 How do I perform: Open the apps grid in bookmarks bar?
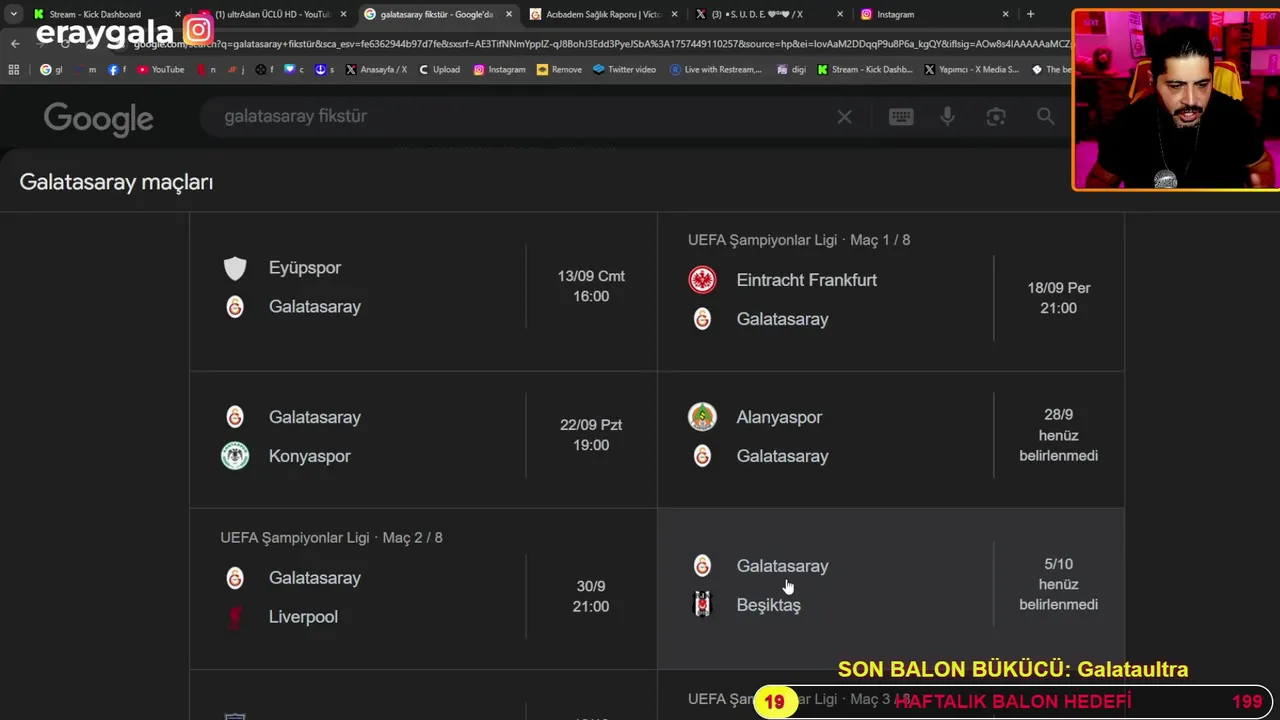(x=14, y=69)
